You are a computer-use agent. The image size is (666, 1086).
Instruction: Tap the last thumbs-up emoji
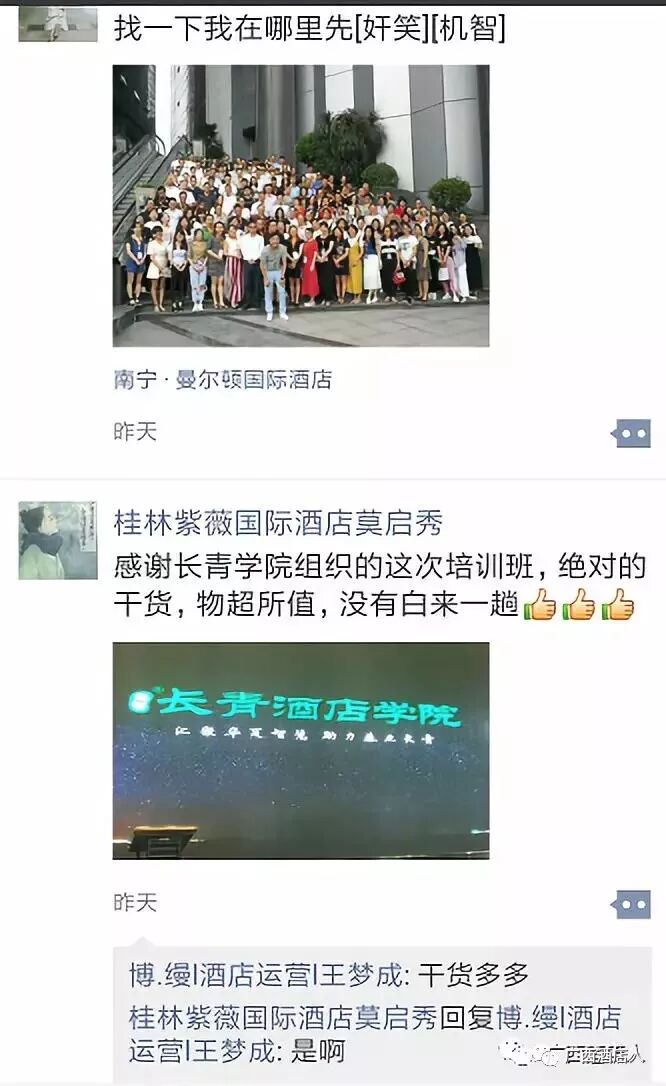coord(618,603)
